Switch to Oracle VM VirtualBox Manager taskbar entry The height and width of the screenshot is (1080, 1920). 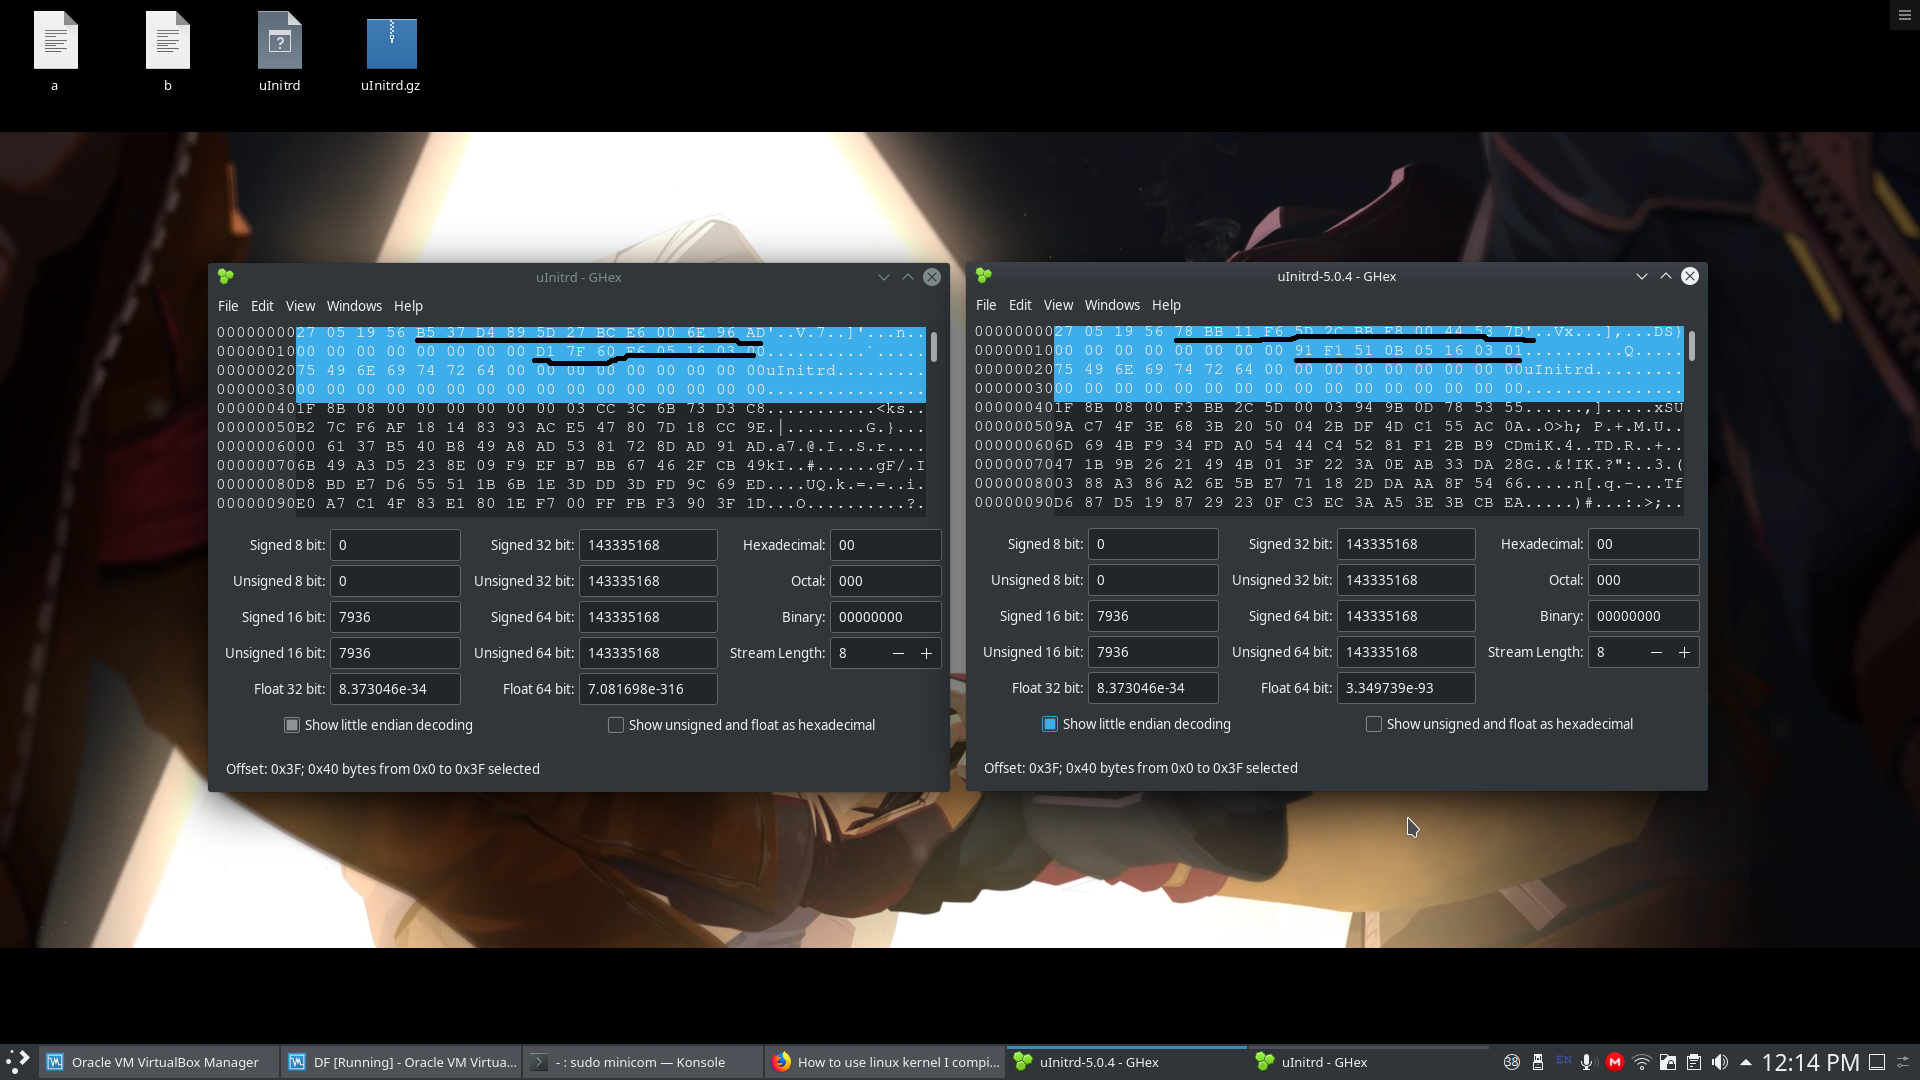[x=159, y=1062]
